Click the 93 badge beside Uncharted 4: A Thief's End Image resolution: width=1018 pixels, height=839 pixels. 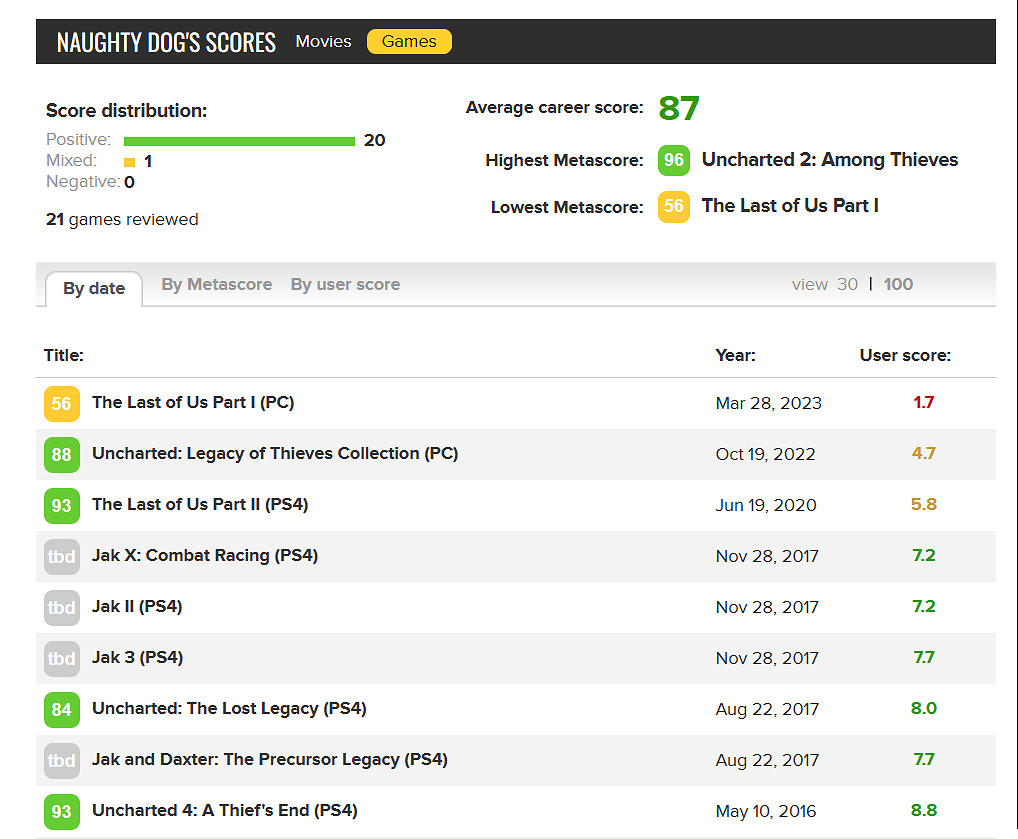(x=61, y=811)
